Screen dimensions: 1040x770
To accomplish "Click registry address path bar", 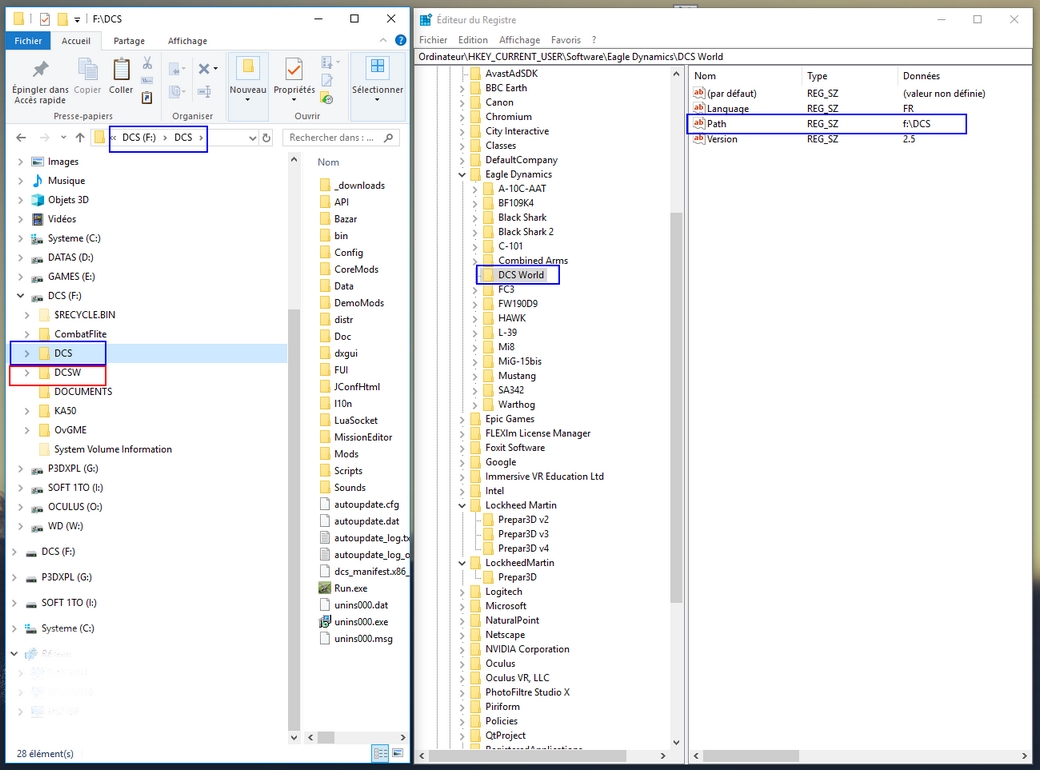I will coord(724,56).
